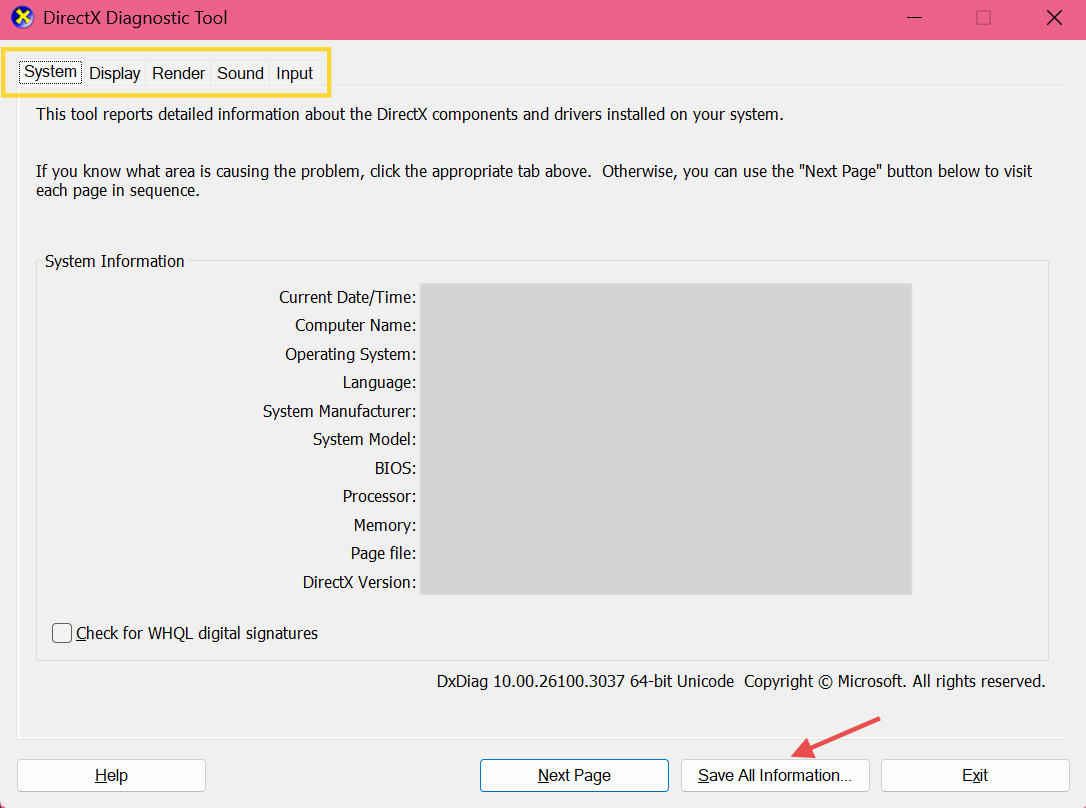Viewport: 1086px width, 808px height.
Task: Click the Computer Name label
Action: coord(356,325)
